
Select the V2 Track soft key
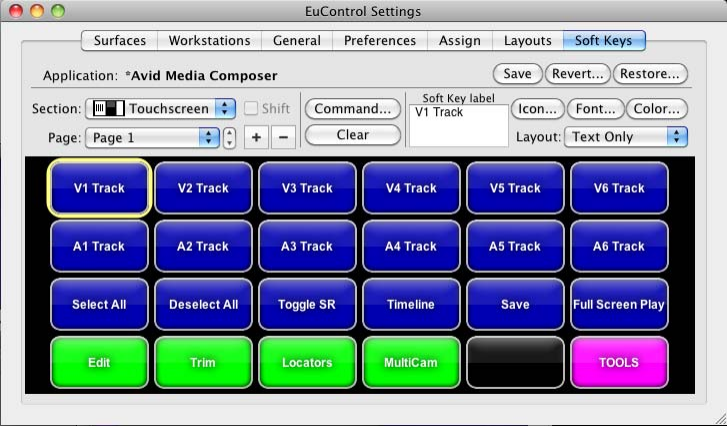pos(203,188)
